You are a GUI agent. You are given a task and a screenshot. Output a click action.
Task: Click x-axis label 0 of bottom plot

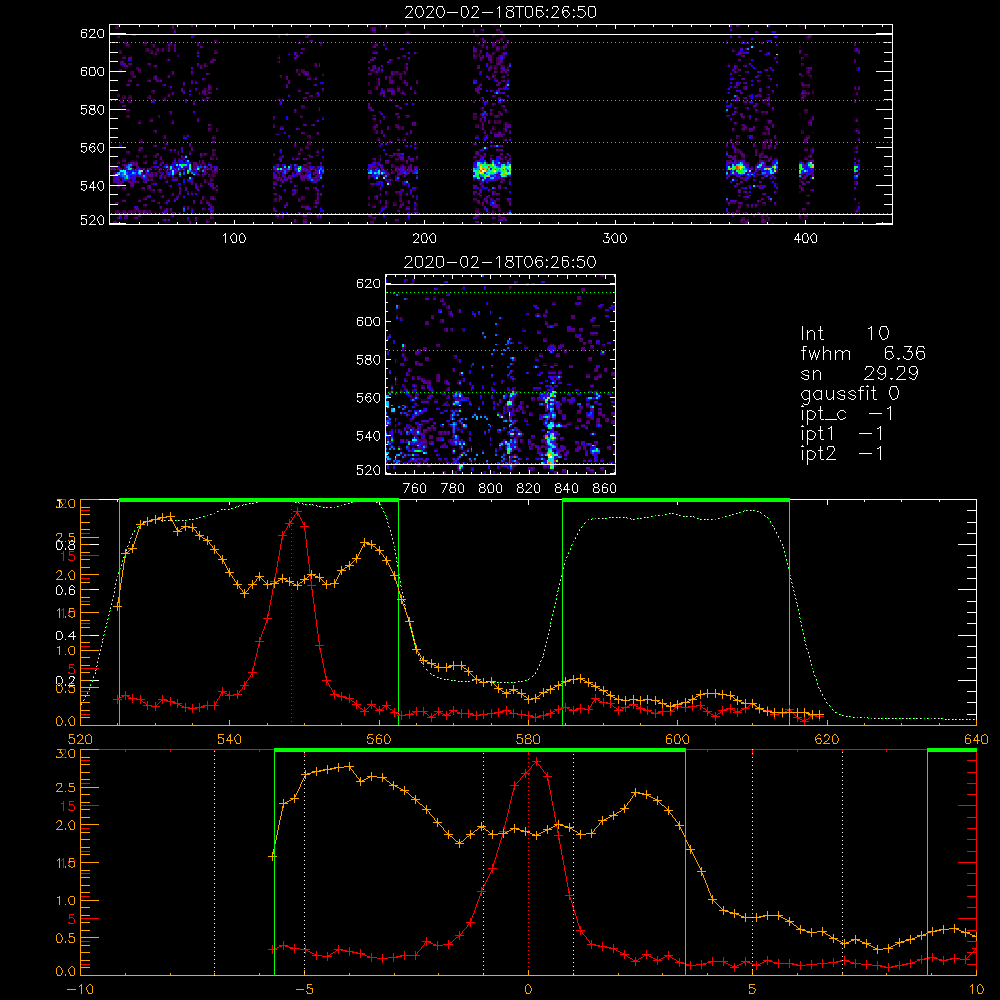click(x=528, y=990)
